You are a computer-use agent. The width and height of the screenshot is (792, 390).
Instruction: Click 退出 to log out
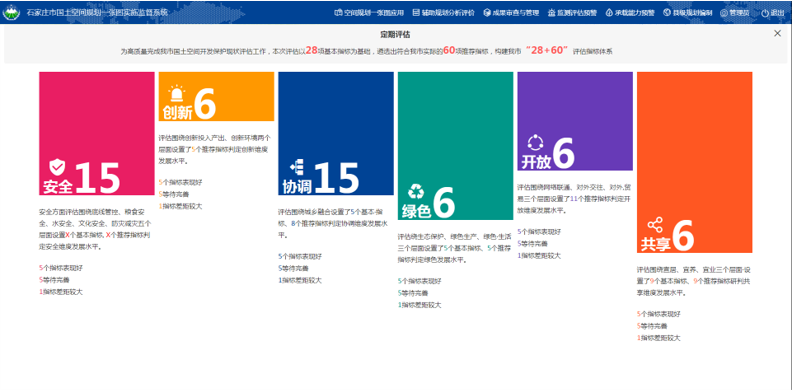pyautogui.click(x=772, y=13)
